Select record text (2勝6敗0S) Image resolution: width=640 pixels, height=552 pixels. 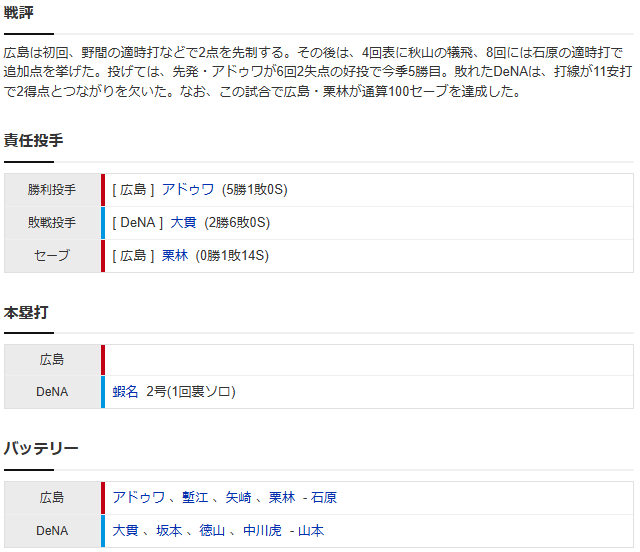coord(237,223)
